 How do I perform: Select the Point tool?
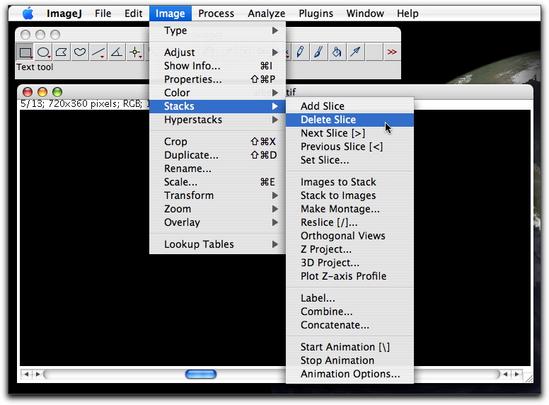click(x=135, y=52)
